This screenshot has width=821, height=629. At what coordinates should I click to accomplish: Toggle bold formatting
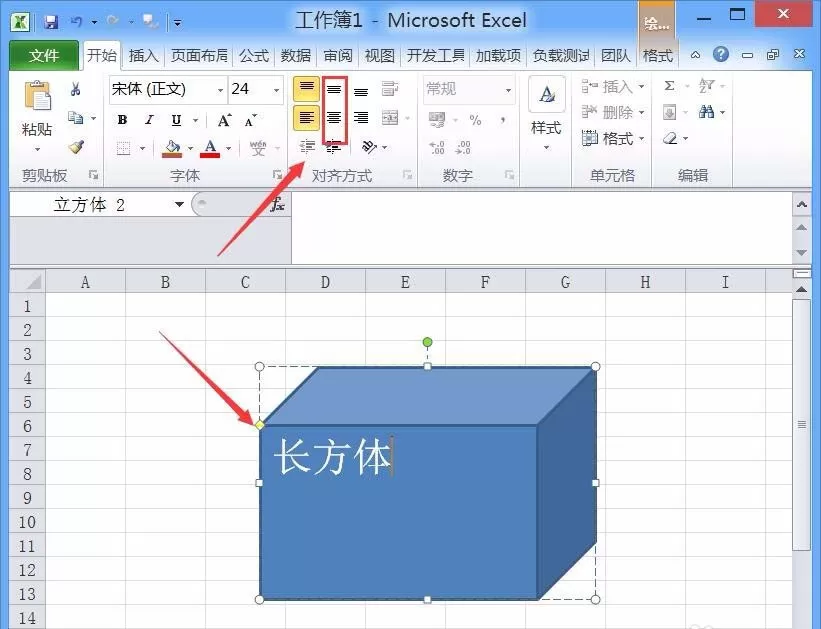click(123, 120)
